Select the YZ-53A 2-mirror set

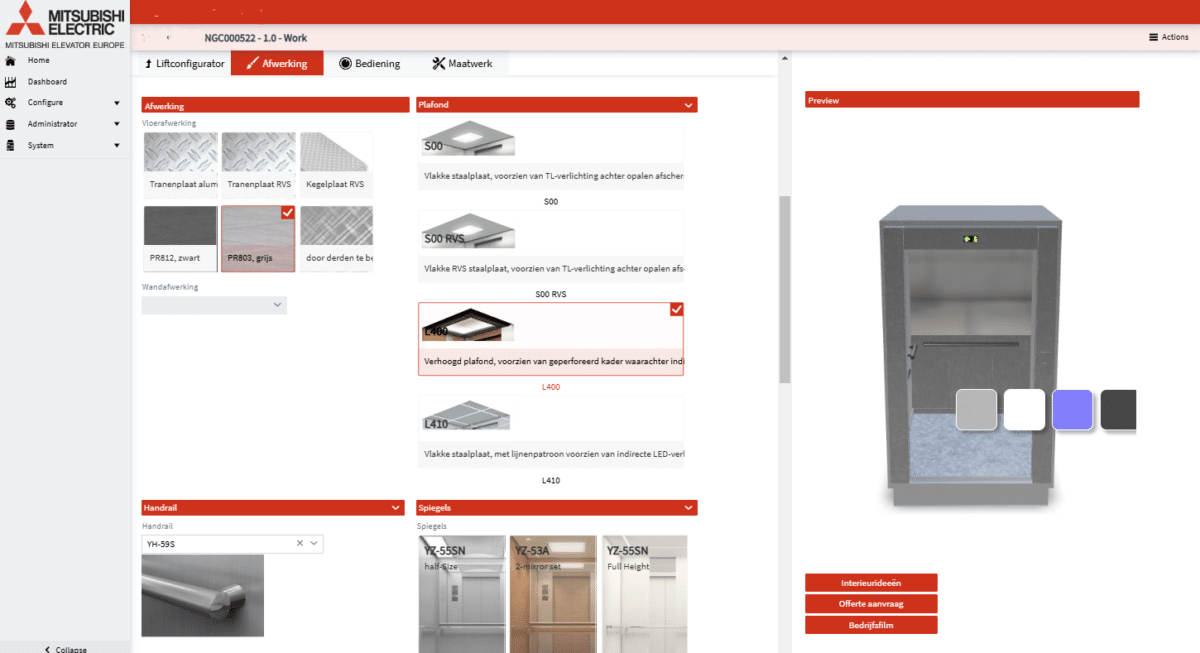point(552,594)
